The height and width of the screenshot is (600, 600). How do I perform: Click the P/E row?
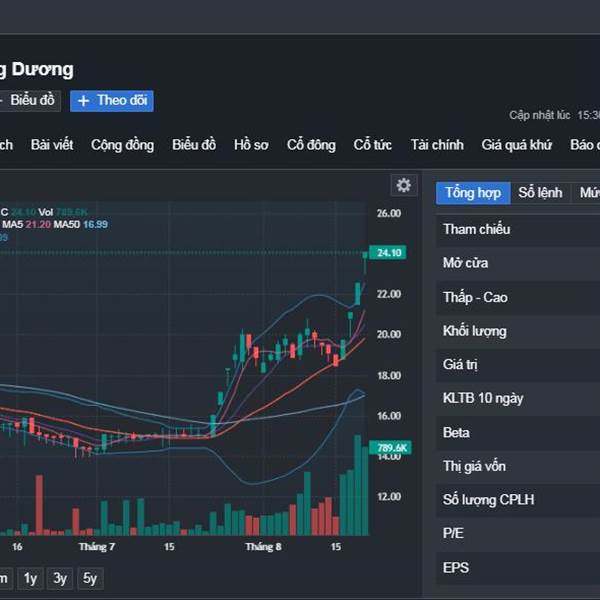tap(518, 533)
